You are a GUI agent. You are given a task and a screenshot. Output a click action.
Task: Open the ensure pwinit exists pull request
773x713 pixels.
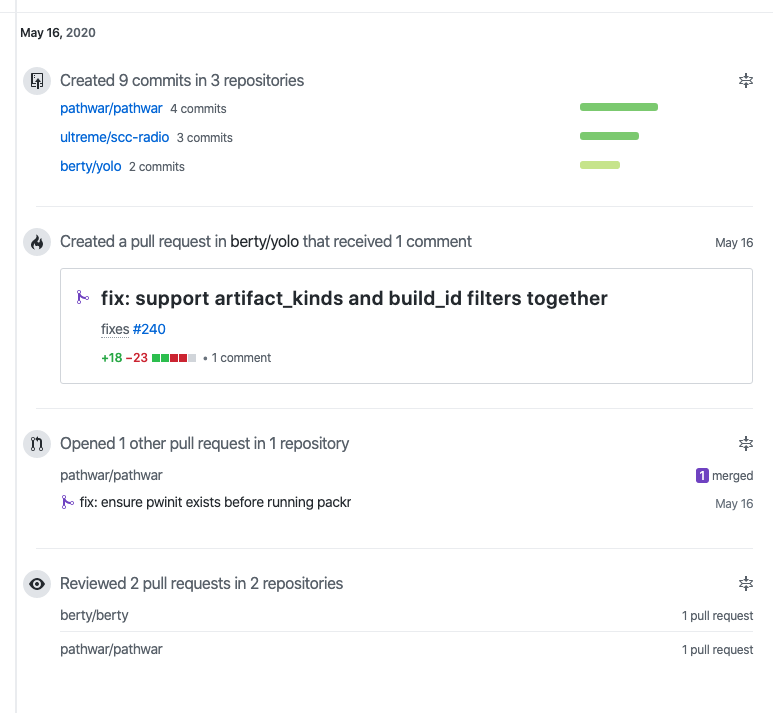click(x=215, y=502)
